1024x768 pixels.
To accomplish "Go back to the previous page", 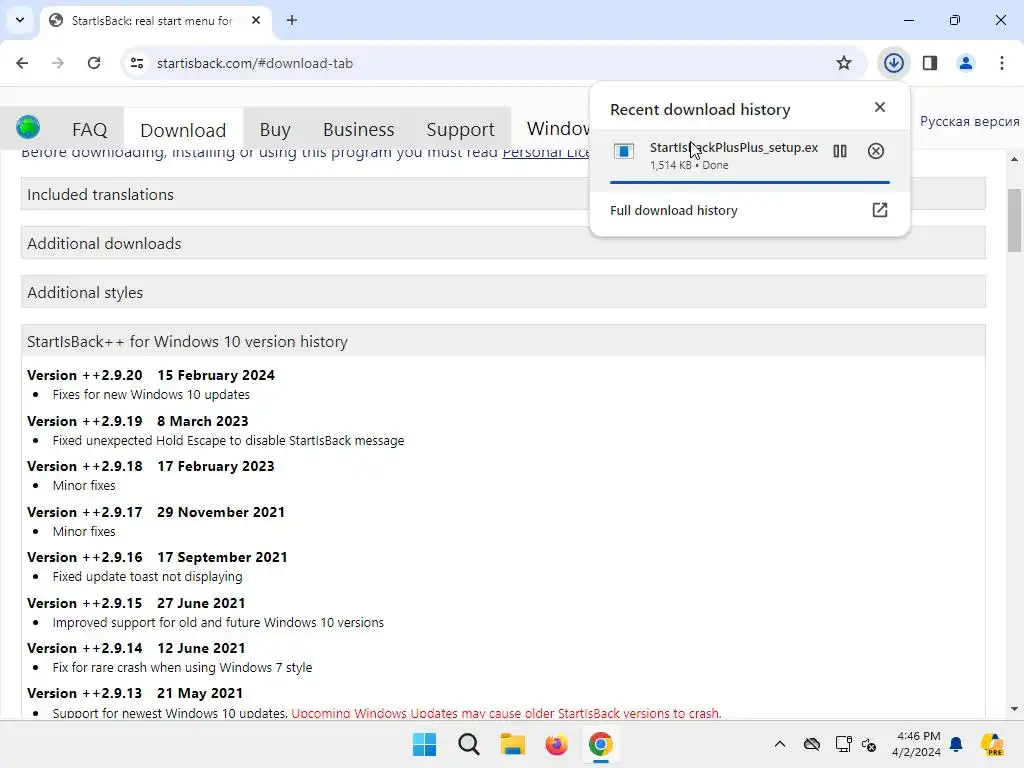I will coord(22,63).
